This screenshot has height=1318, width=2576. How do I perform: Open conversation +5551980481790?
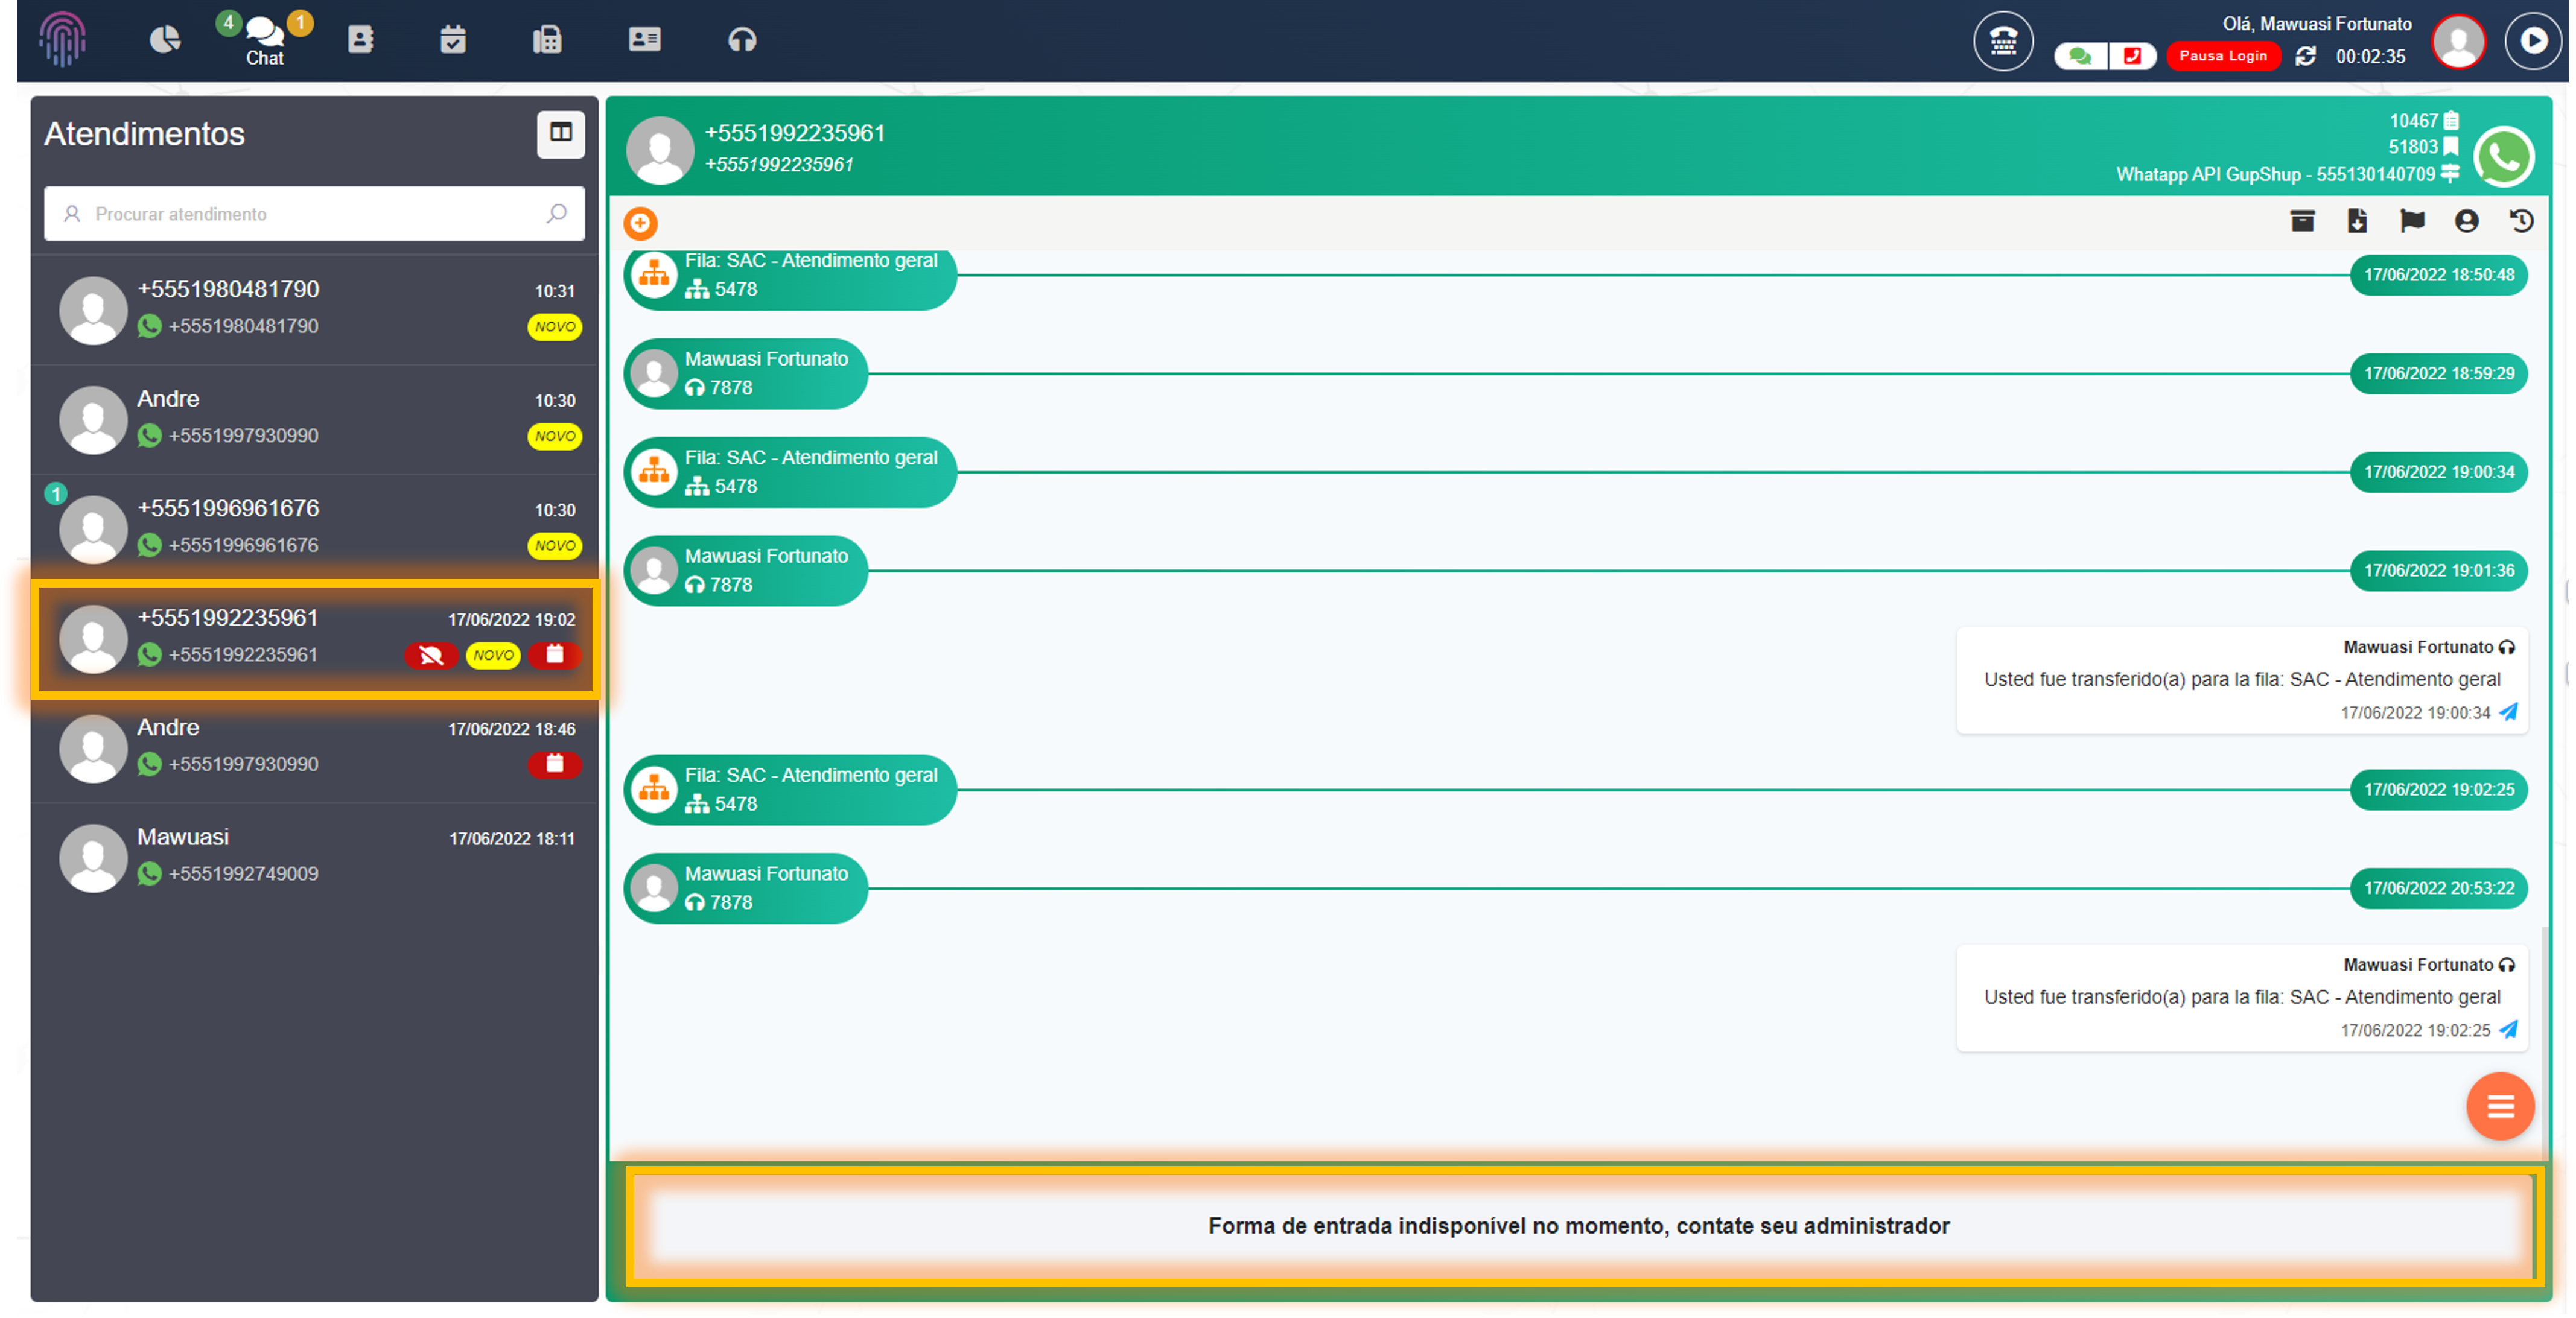coord(314,309)
